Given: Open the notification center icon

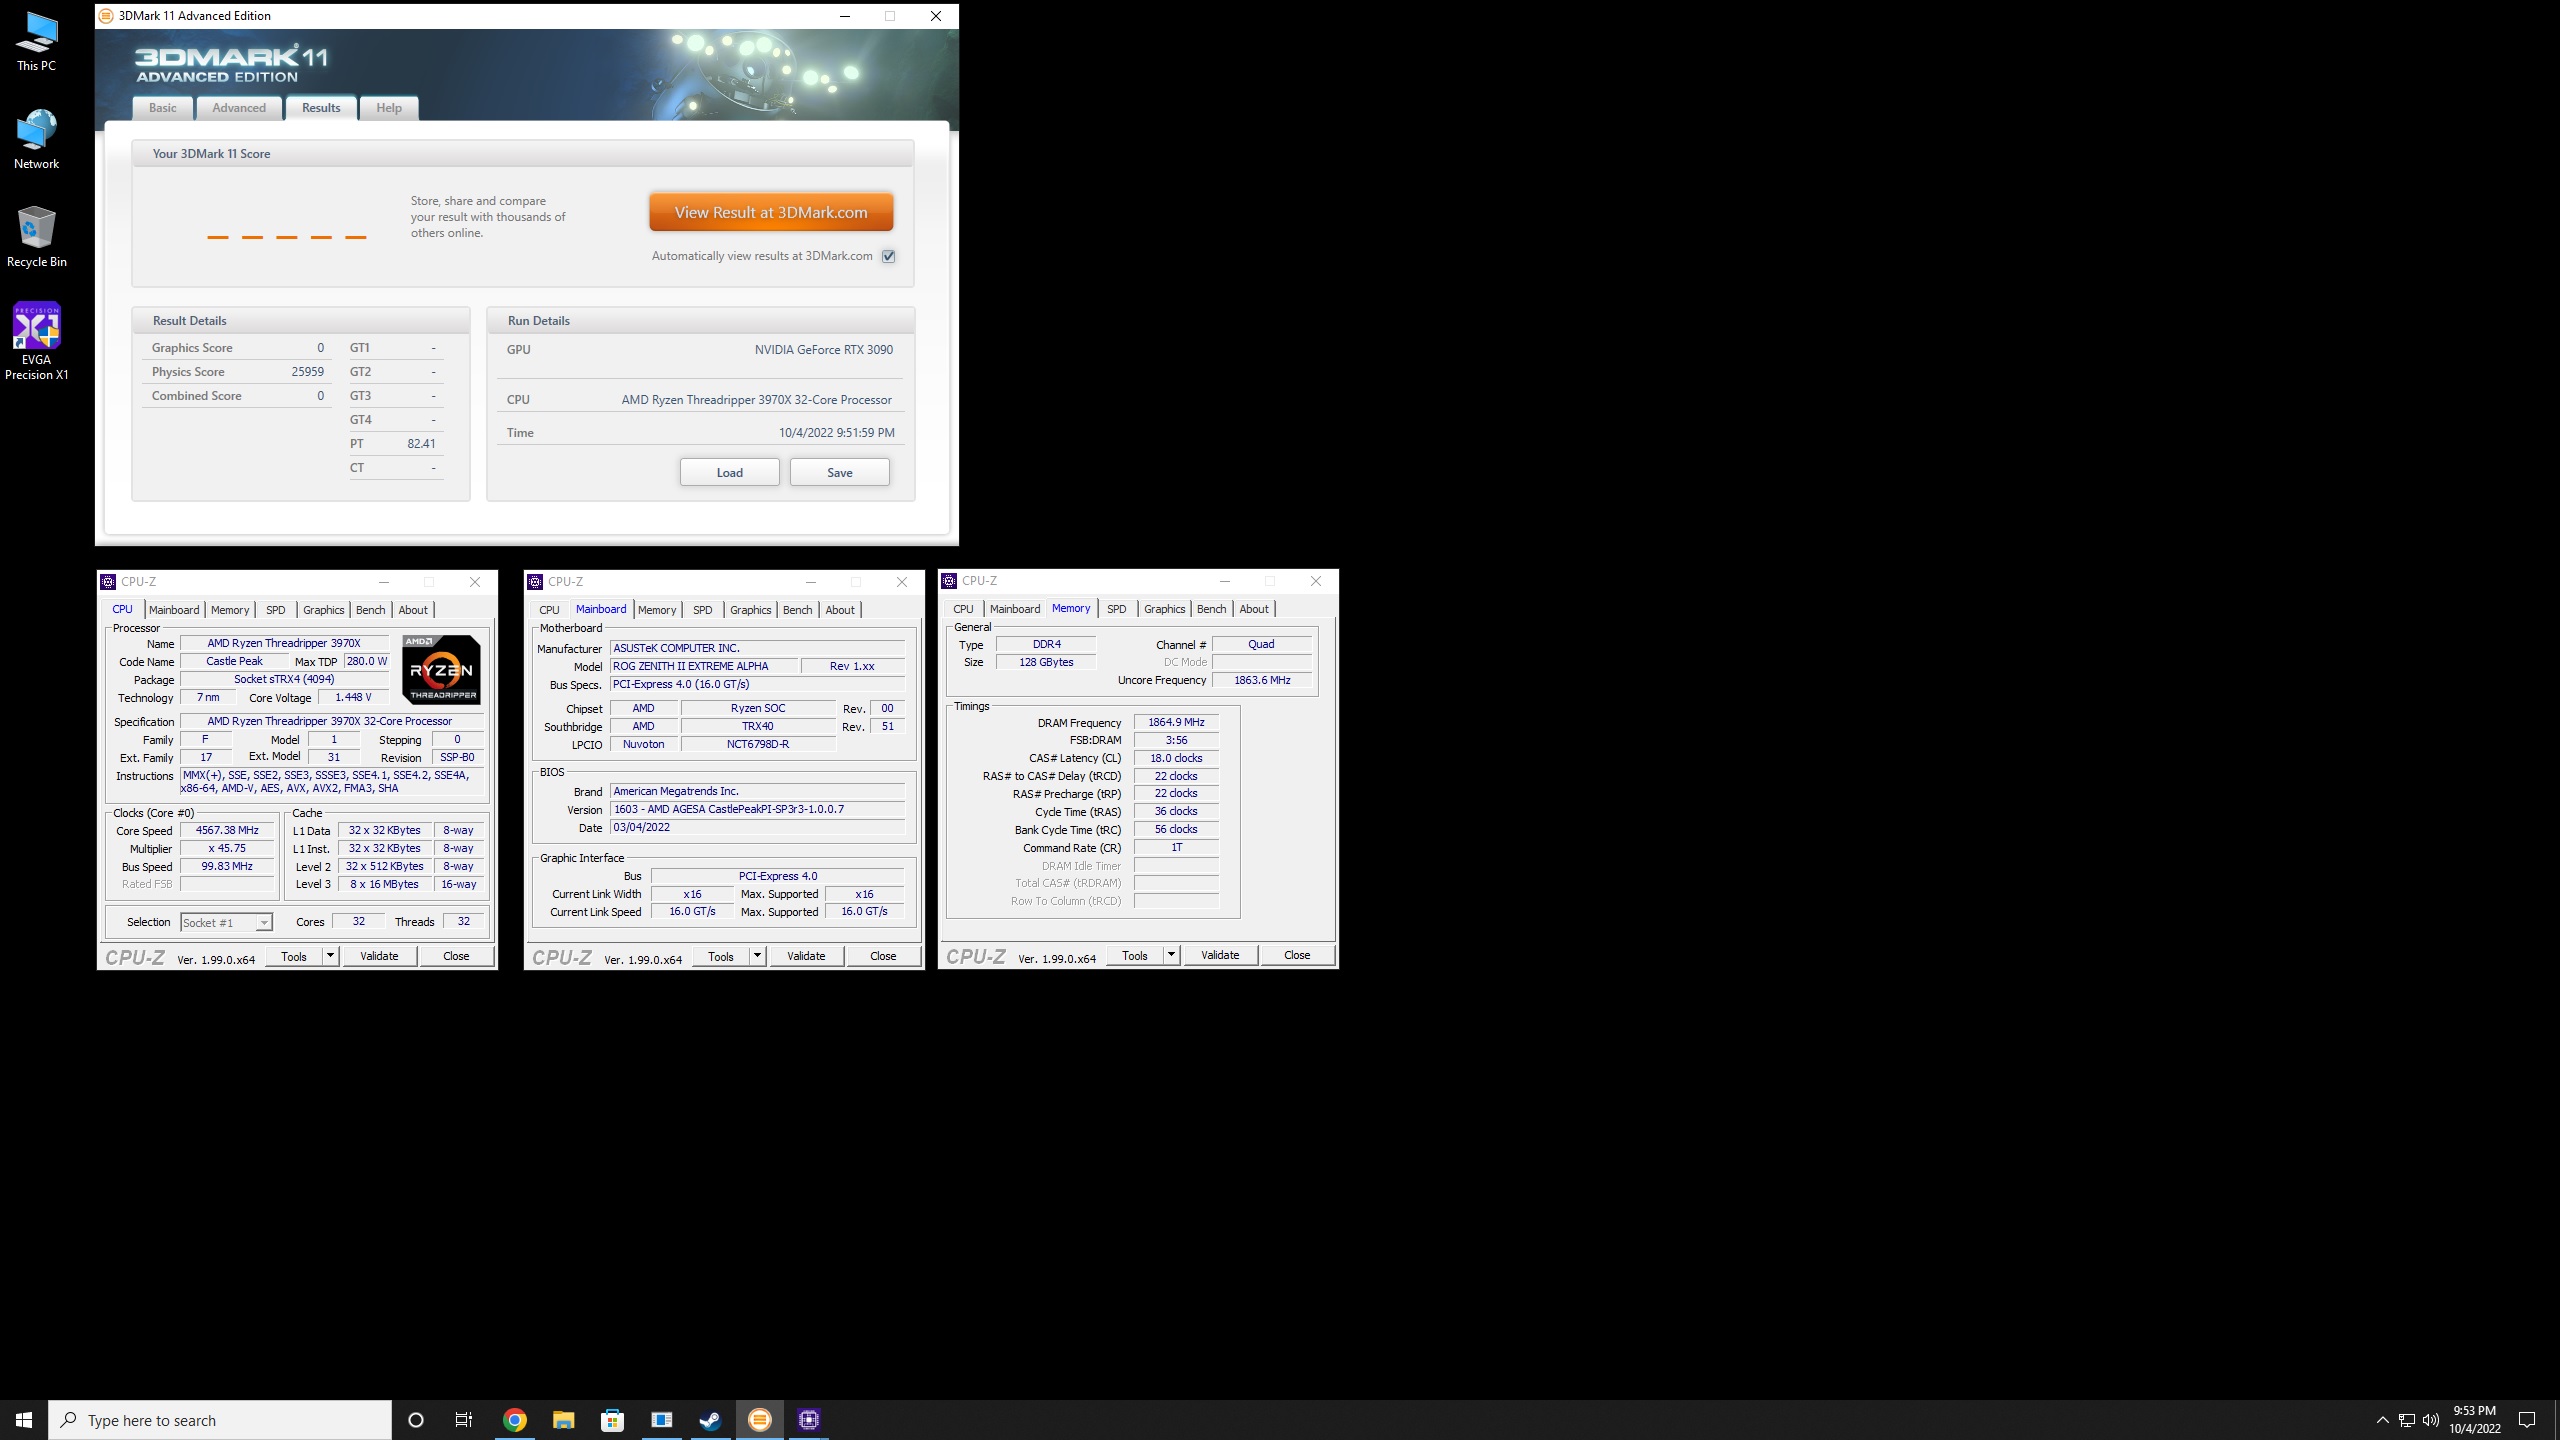Looking at the screenshot, I should [x=2527, y=1420].
